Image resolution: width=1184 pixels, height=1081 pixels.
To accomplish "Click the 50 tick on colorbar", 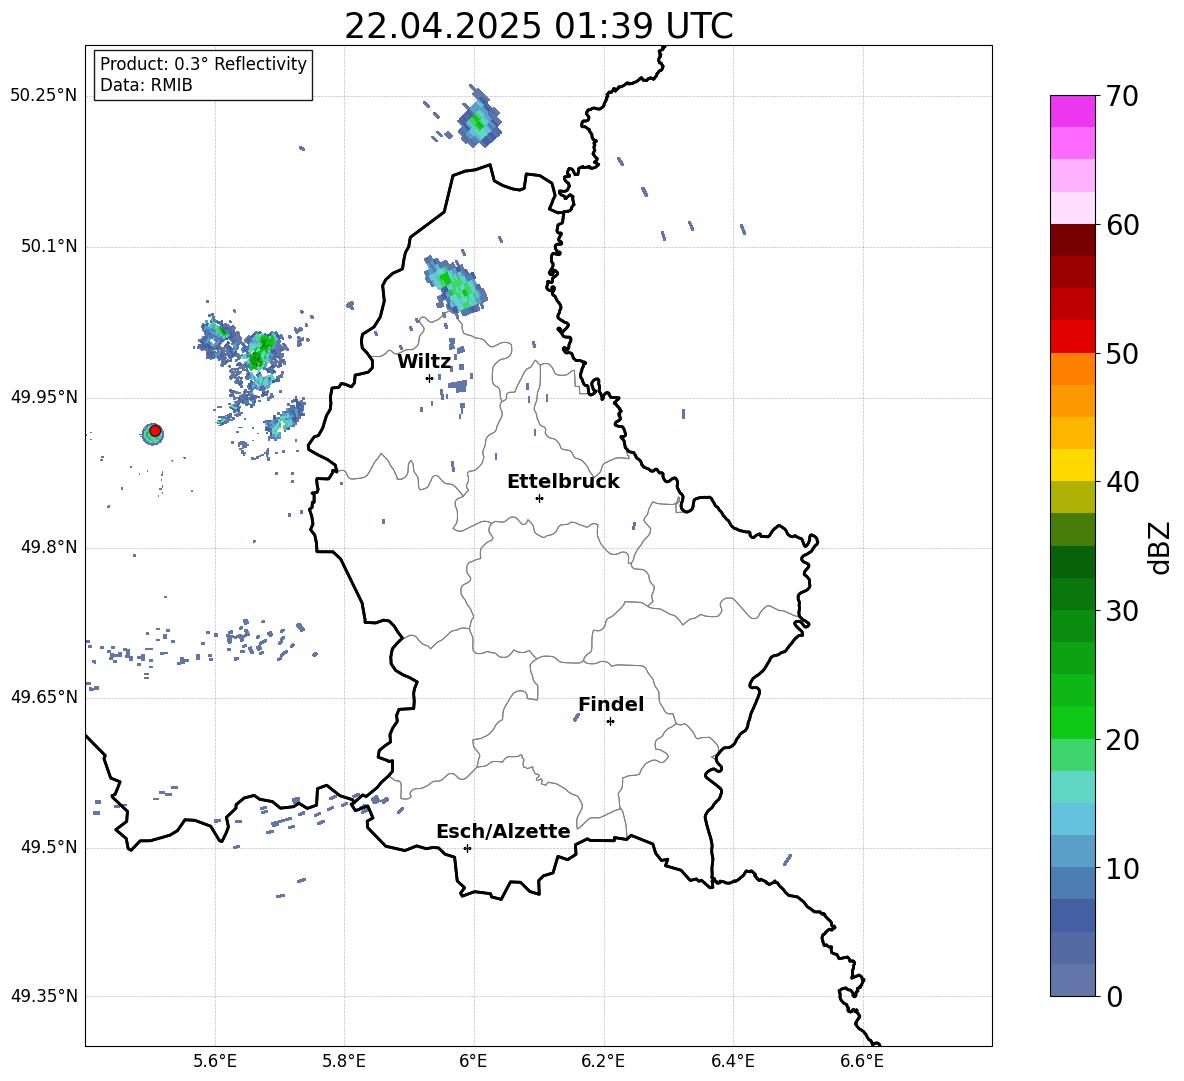I will pos(1122,354).
